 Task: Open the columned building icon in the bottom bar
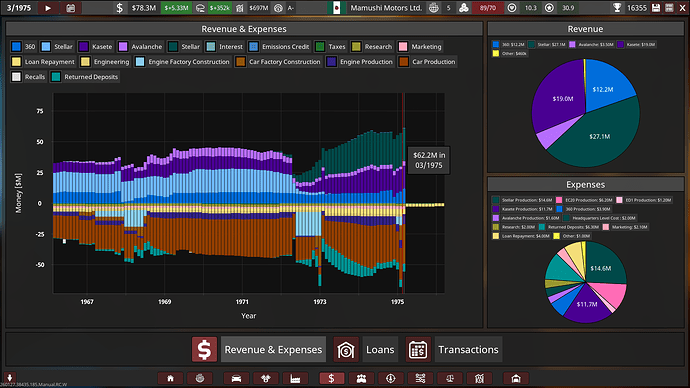coord(479,378)
